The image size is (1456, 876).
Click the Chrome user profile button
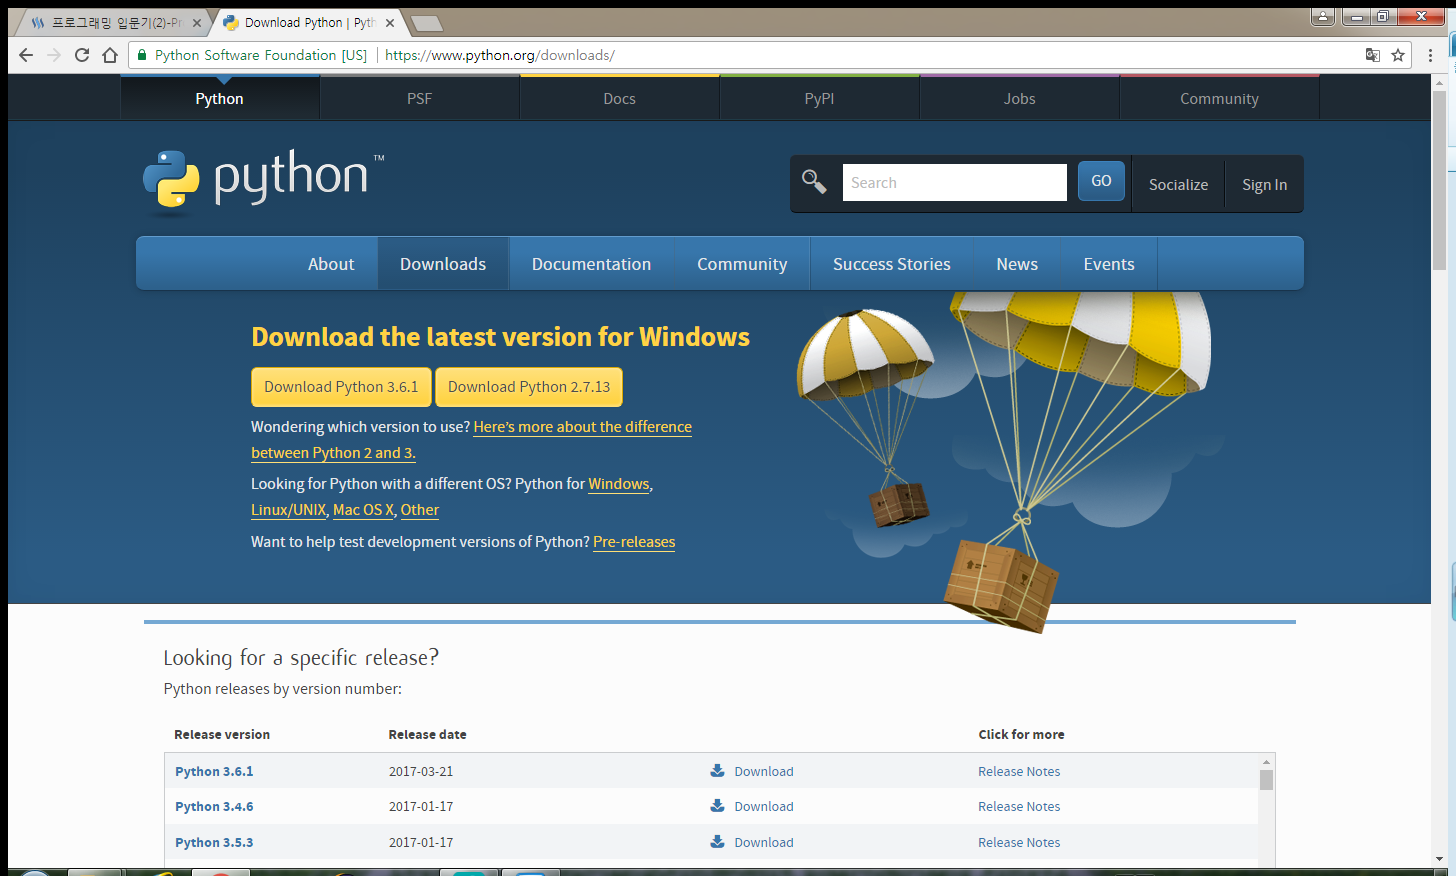(1323, 16)
